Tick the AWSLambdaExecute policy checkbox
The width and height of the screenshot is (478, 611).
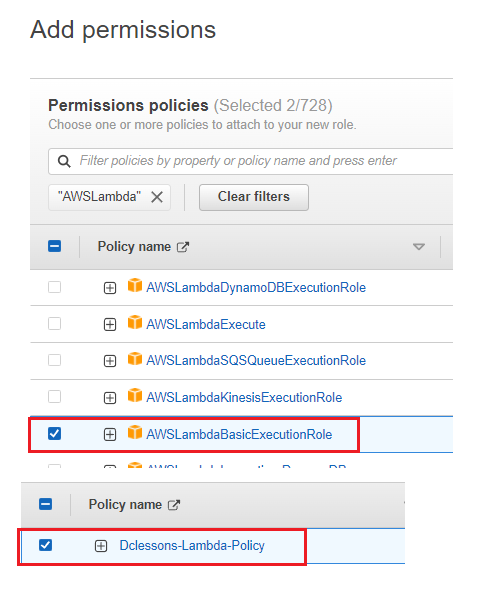tap(55, 323)
